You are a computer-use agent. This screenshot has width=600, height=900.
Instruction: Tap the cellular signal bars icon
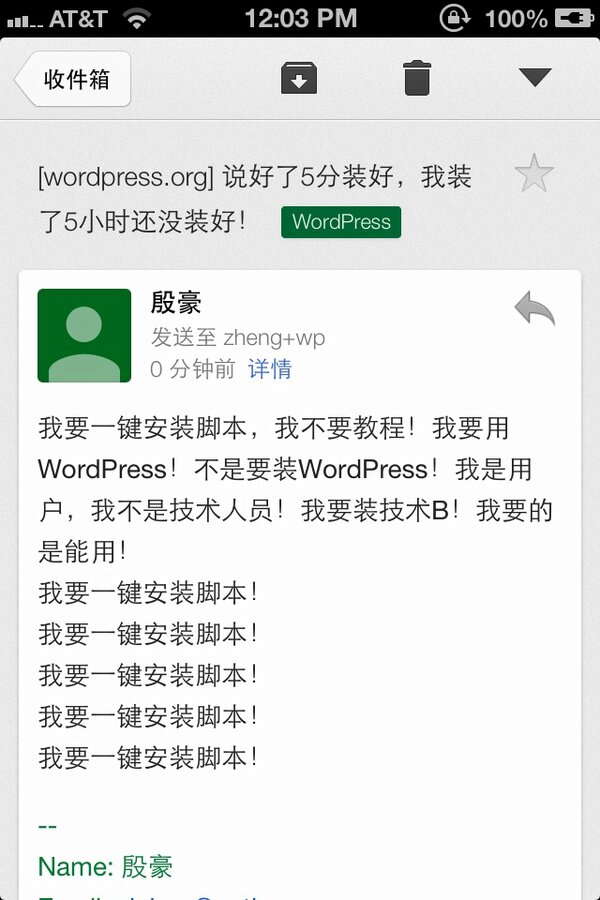pyautogui.click(x=25, y=22)
